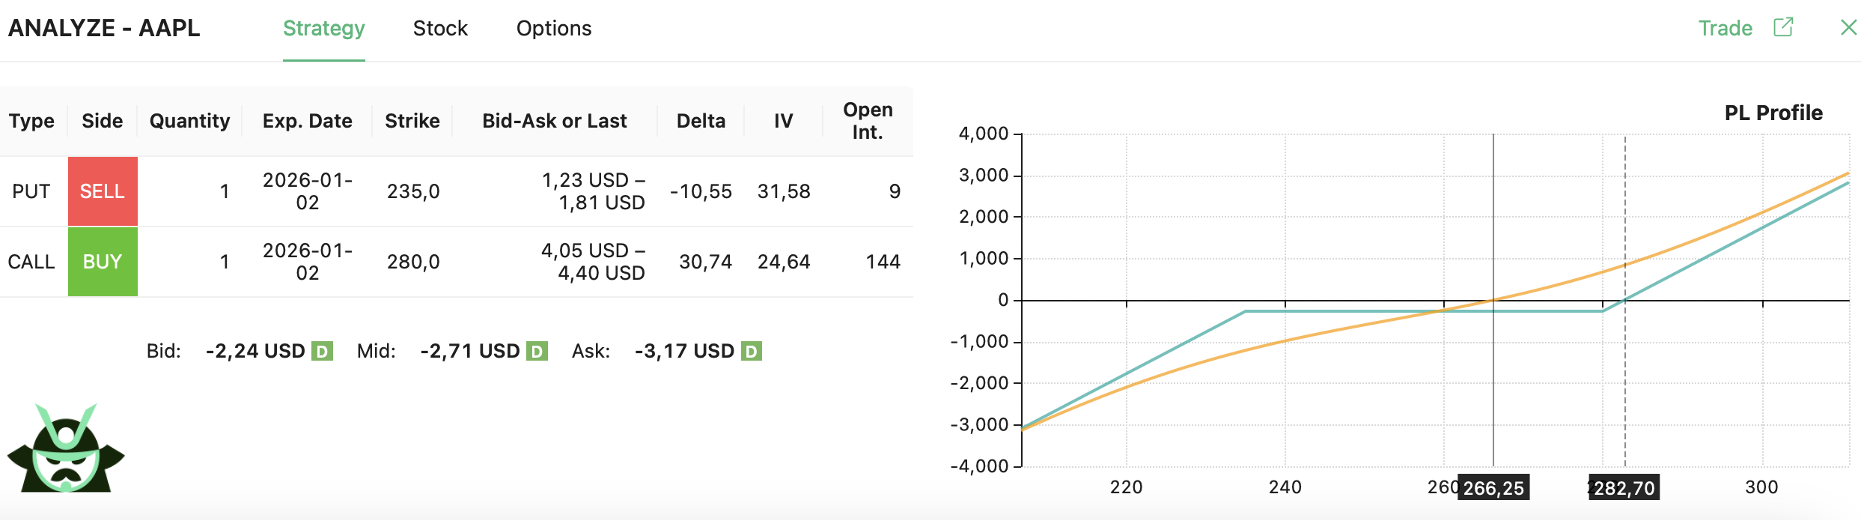Open the Trade external link icon
Image resolution: width=1874 pixels, height=520 pixels.
point(1783,27)
